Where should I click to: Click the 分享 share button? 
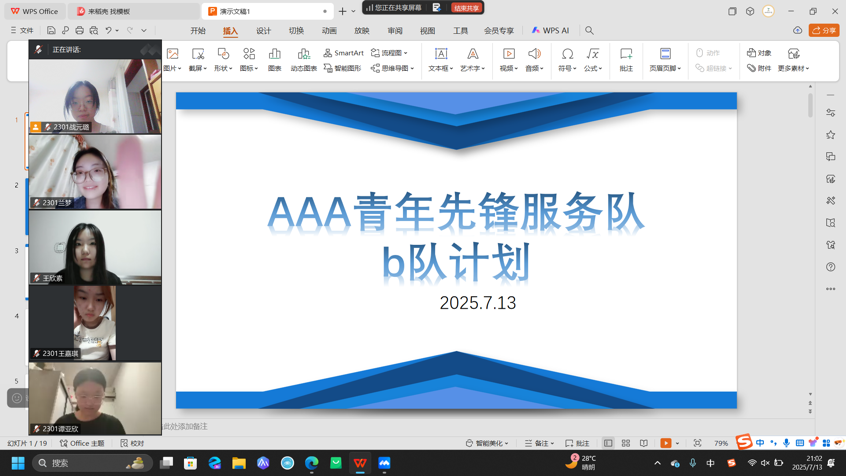(824, 31)
